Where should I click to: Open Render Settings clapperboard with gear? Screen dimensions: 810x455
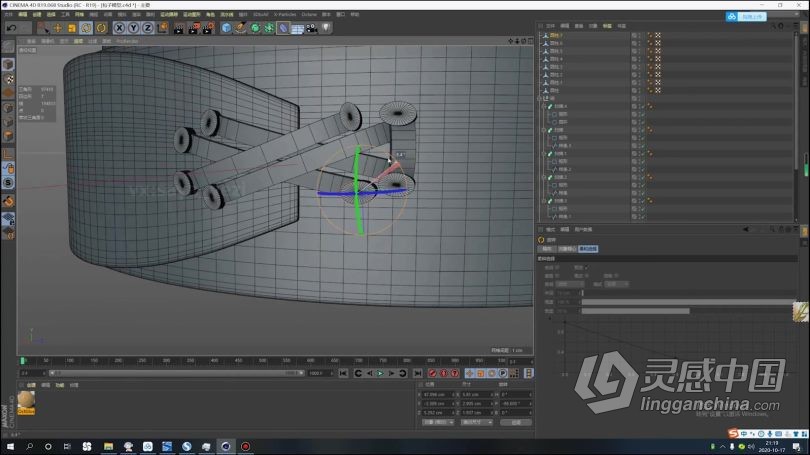point(208,28)
